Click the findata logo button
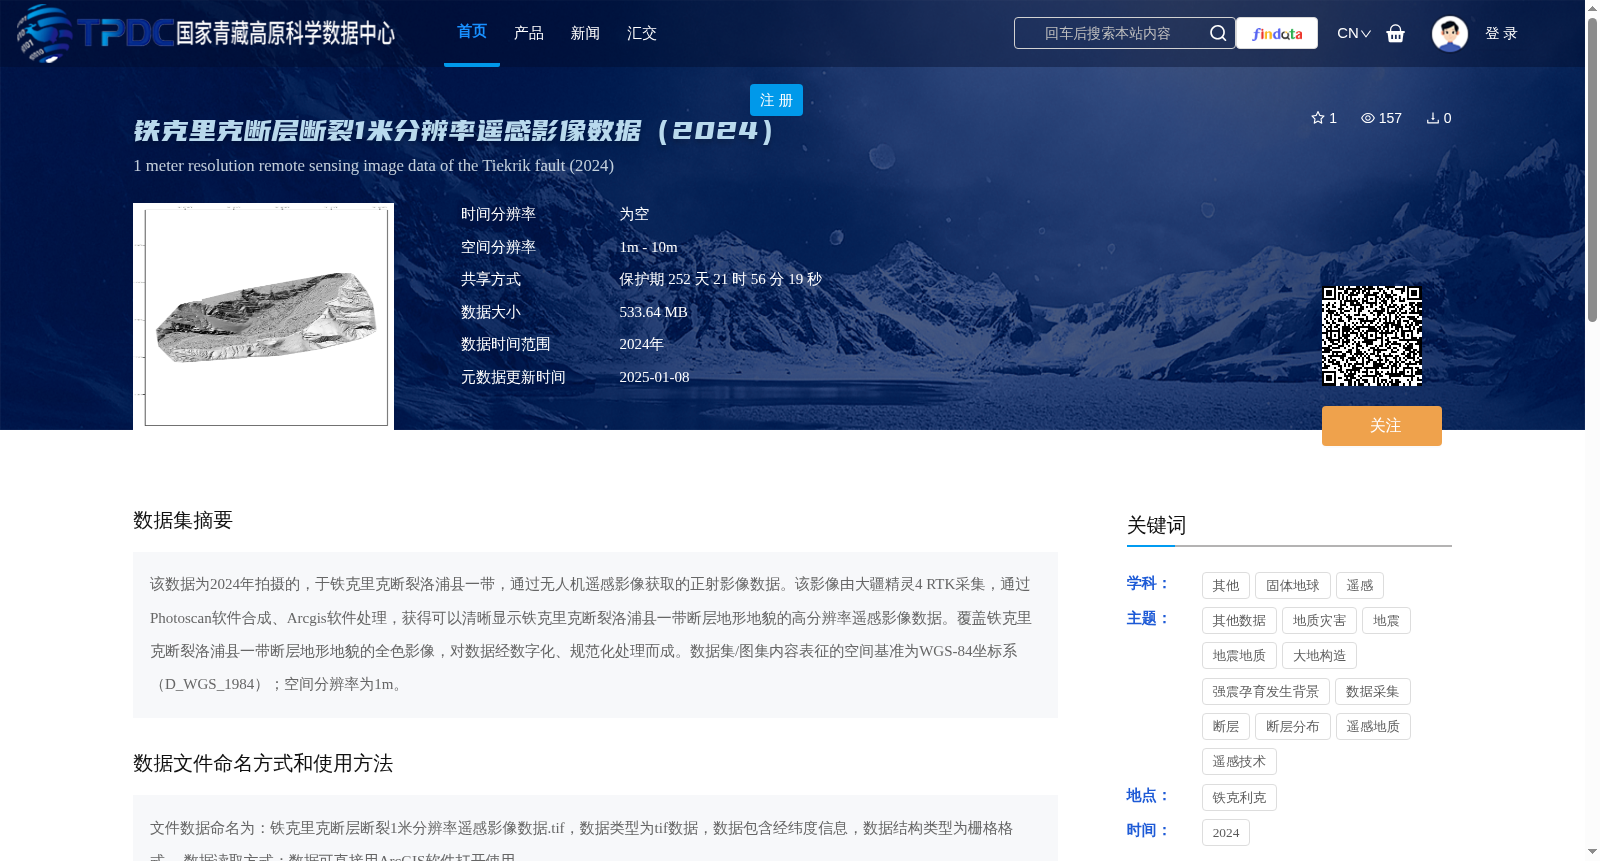Viewport: 1600px width, 861px height. (x=1277, y=33)
